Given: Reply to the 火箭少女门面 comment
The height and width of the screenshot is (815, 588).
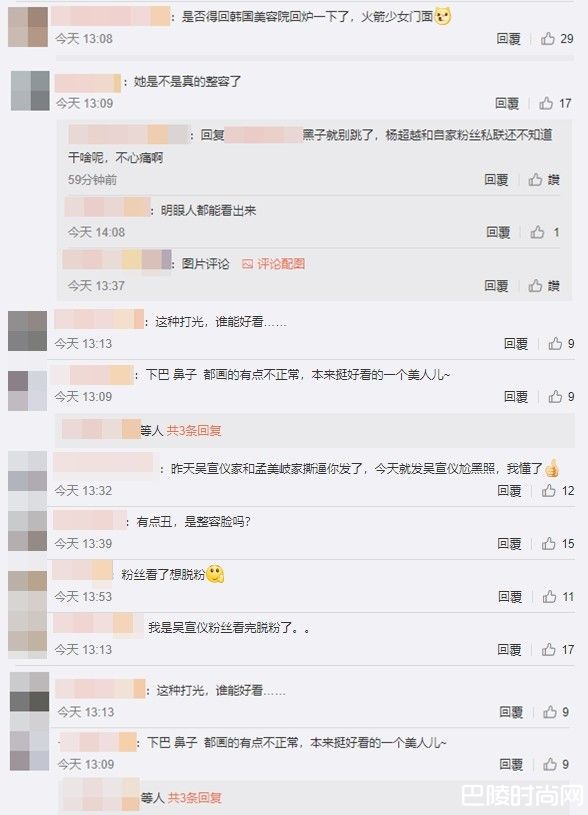Looking at the screenshot, I should point(508,38).
